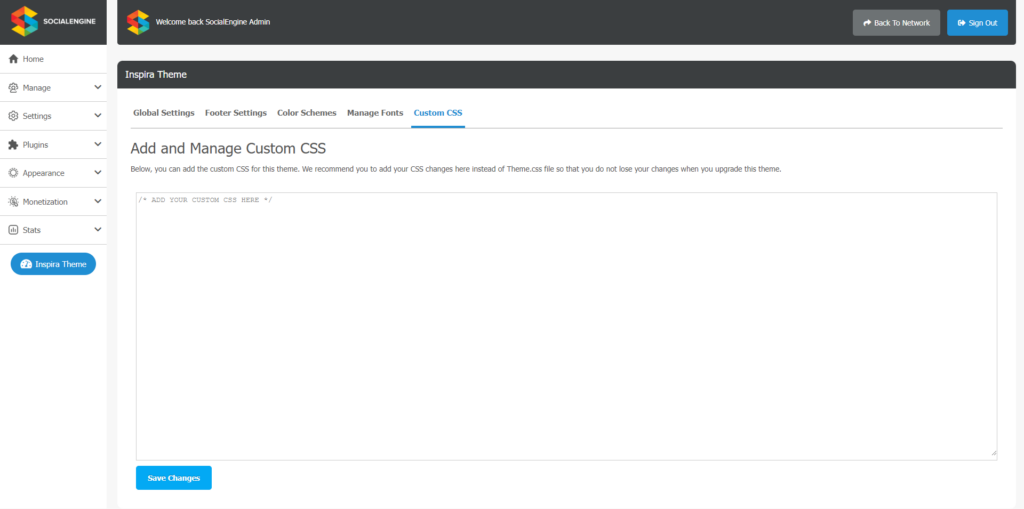The width and height of the screenshot is (1024, 509).
Task: Open the Color Schemes tab
Action: click(307, 113)
